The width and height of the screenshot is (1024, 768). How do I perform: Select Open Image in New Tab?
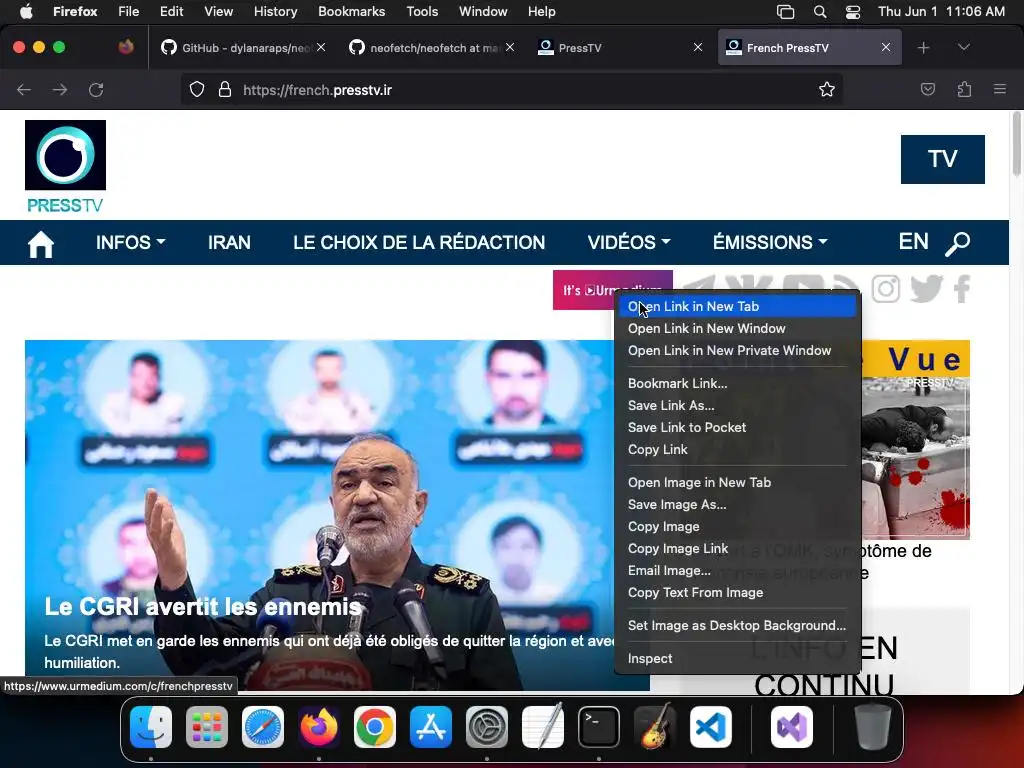pos(737,483)
